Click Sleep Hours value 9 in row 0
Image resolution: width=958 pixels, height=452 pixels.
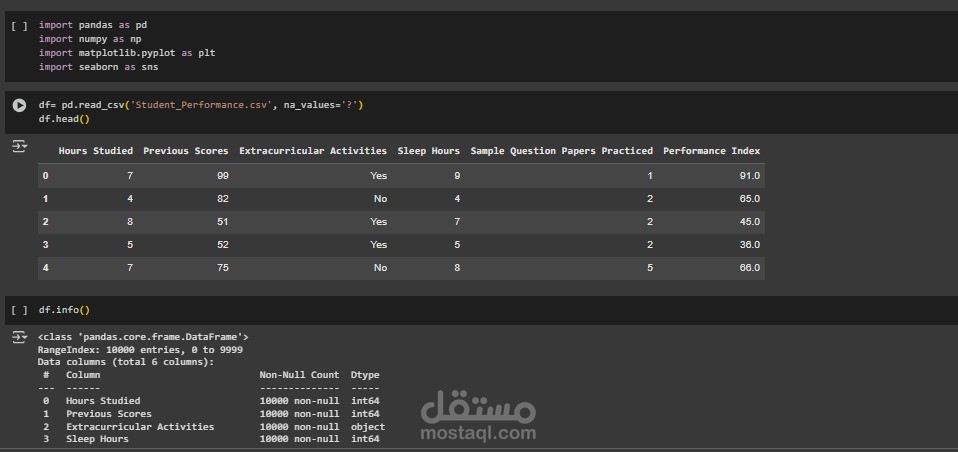coord(457,176)
